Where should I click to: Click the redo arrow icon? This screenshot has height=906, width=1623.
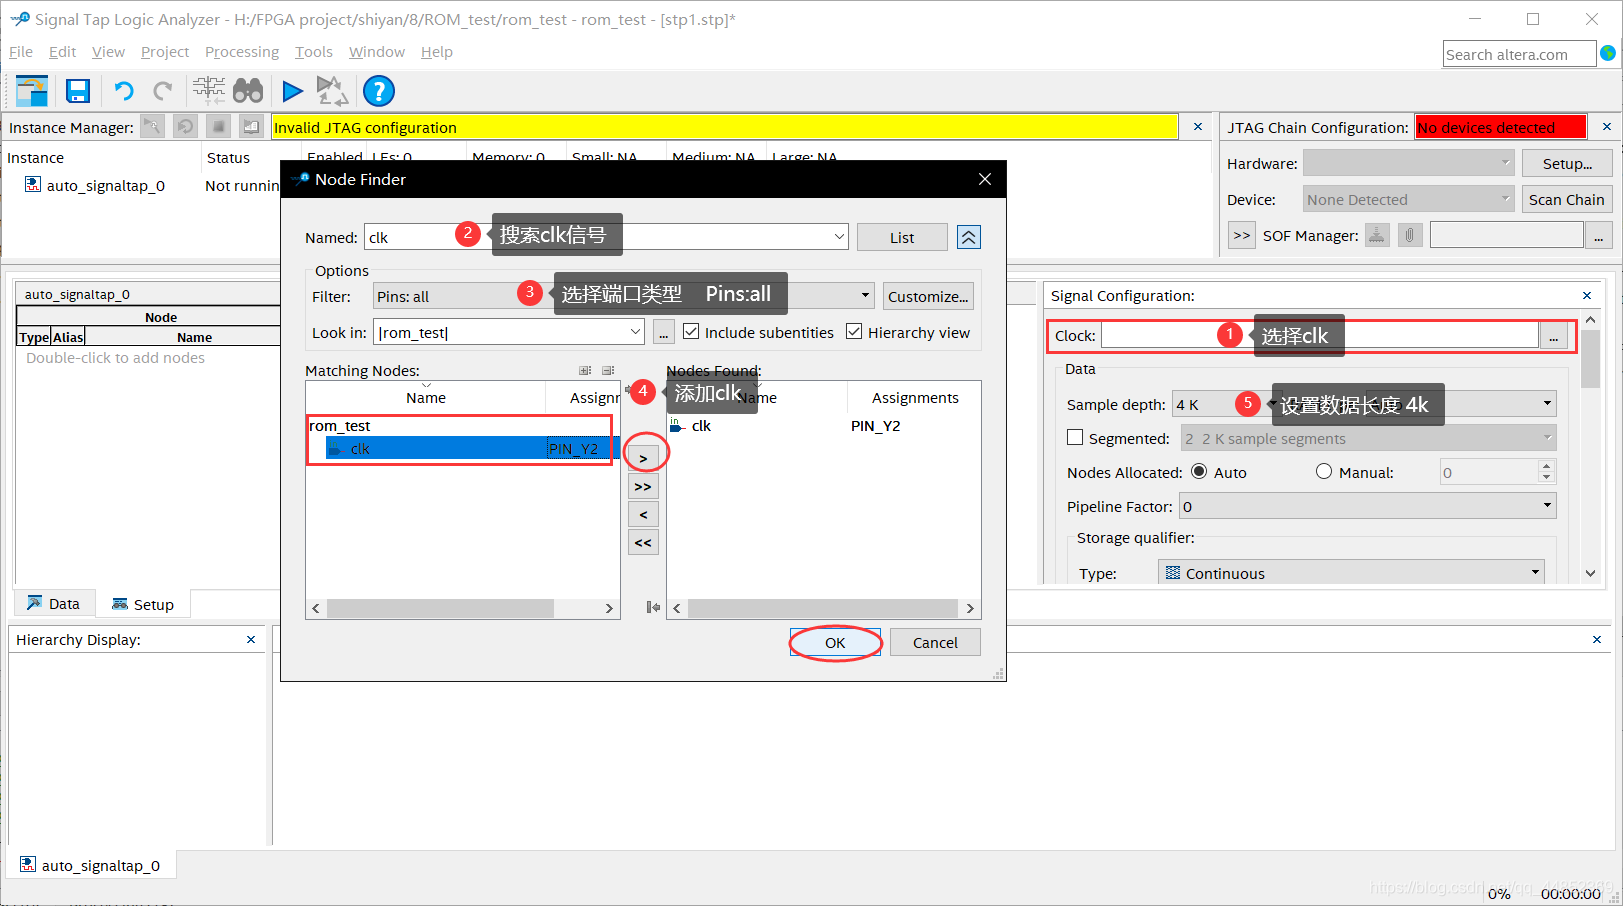pos(162,91)
